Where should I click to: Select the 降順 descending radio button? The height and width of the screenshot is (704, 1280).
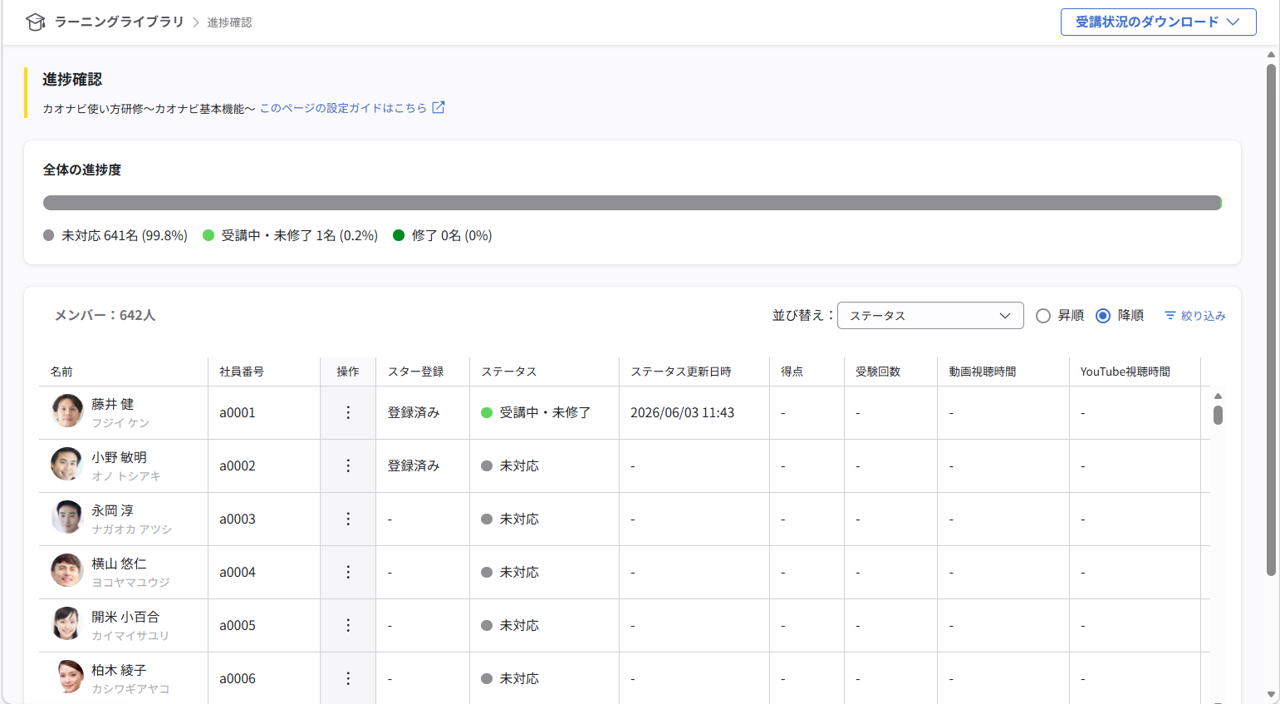click(1103, 316)
